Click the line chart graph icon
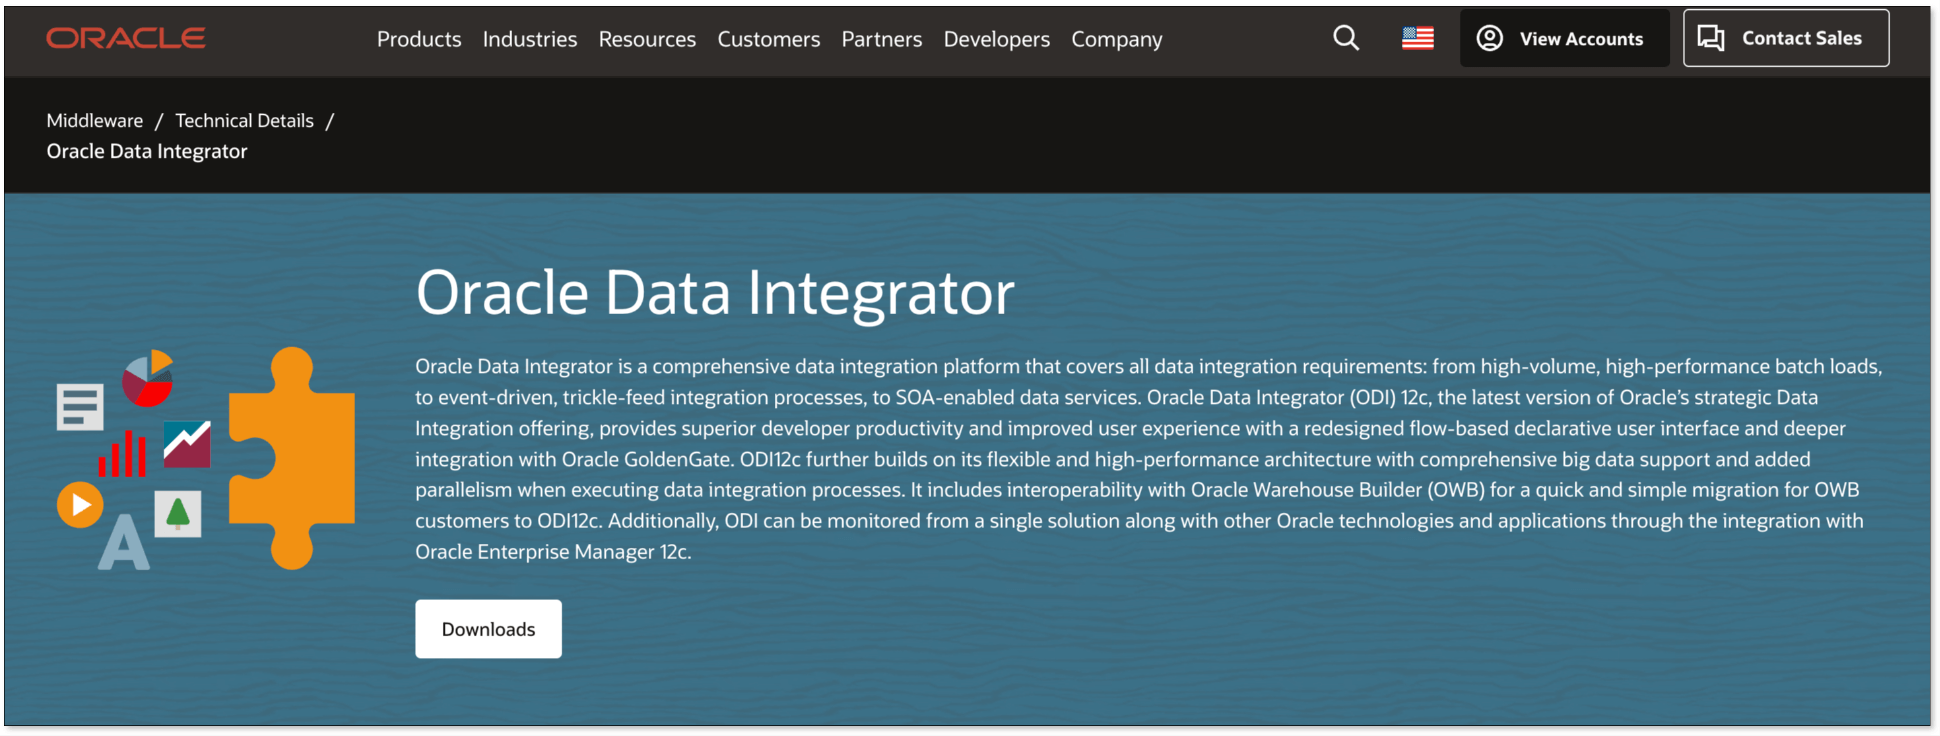Screen dimensions: 1940x736 point(187,444)
